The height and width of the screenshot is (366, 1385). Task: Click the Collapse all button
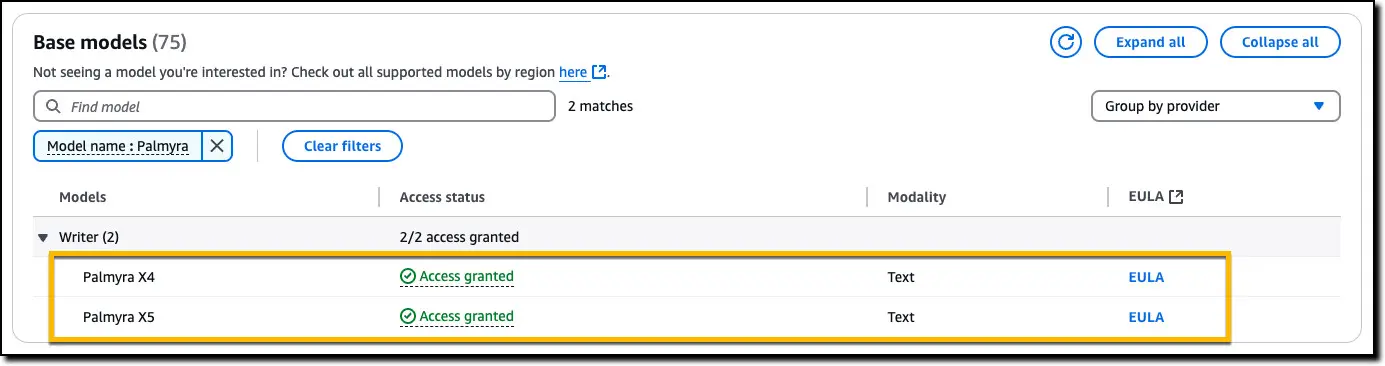tap(1280, 42)
